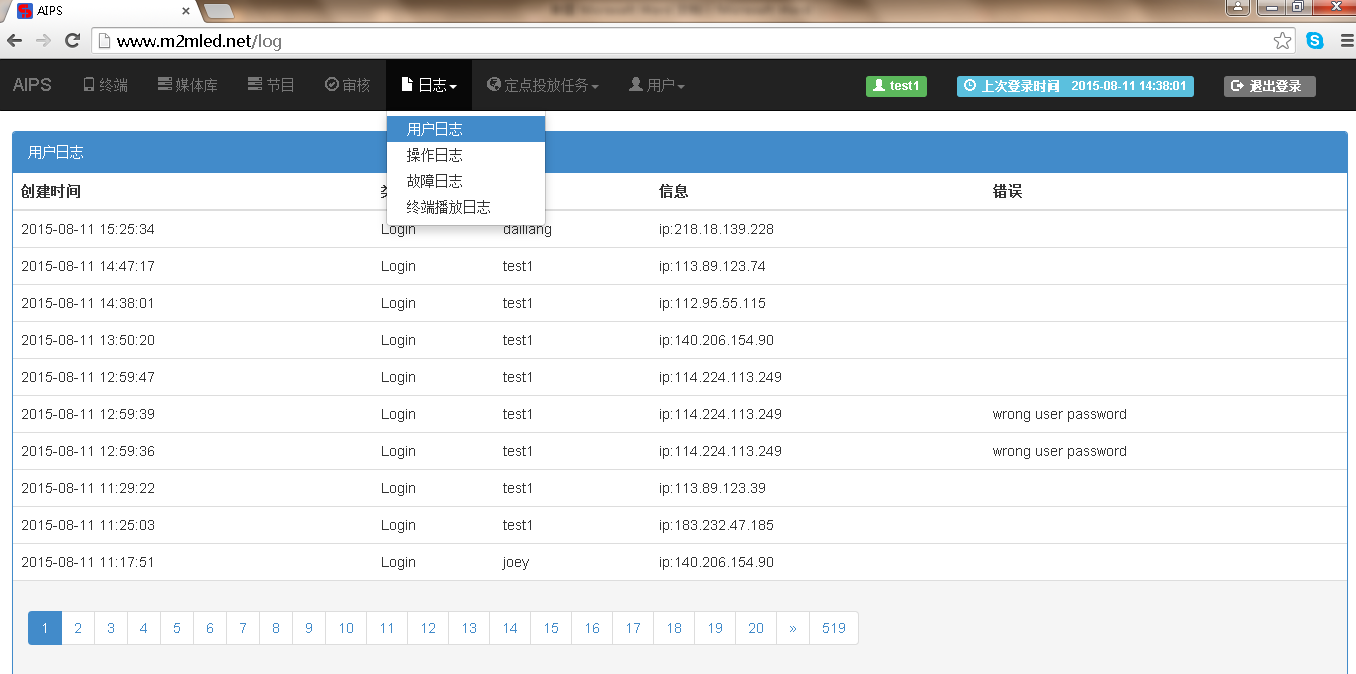Click the » next pages link
The width and height of the screenshot is (1356, 674).
pyautogui.click(x=793, y=628)
